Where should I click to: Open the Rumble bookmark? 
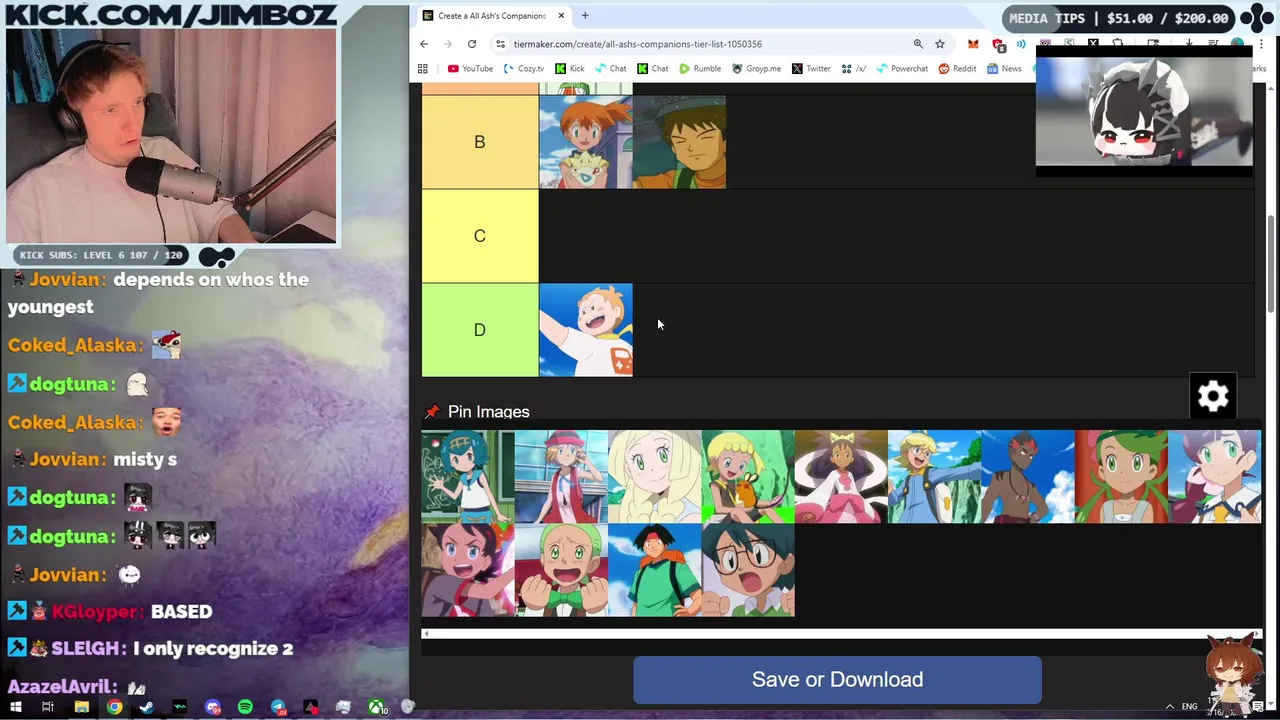700,69
